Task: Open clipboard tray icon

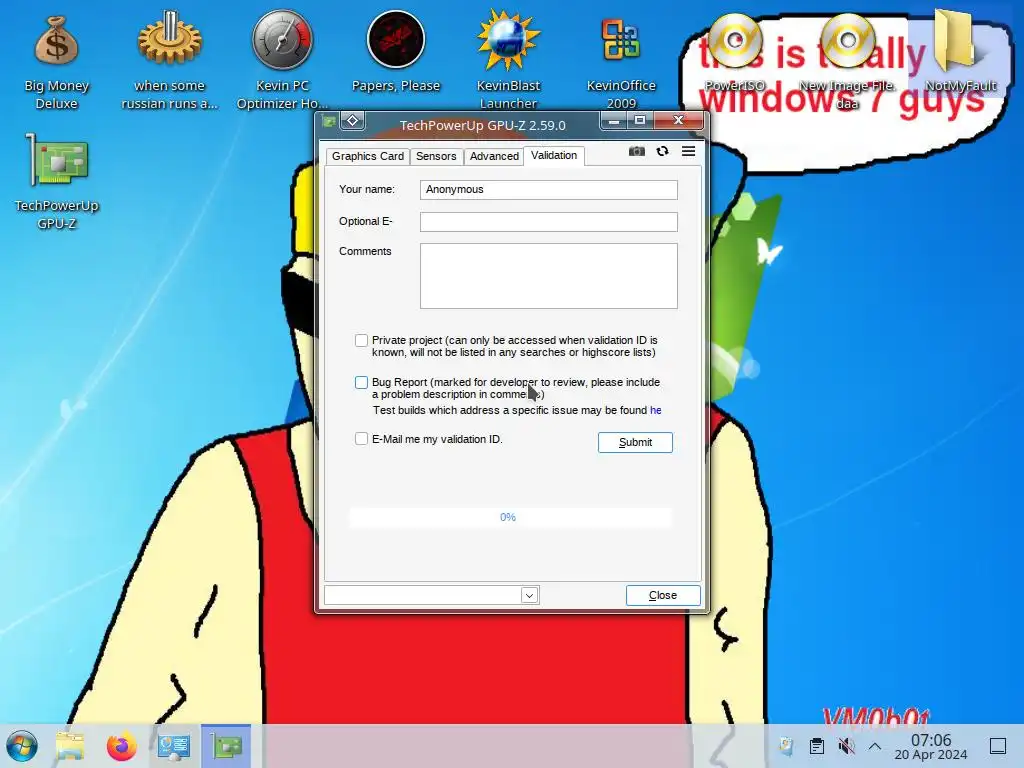Action: click(816, 746)
